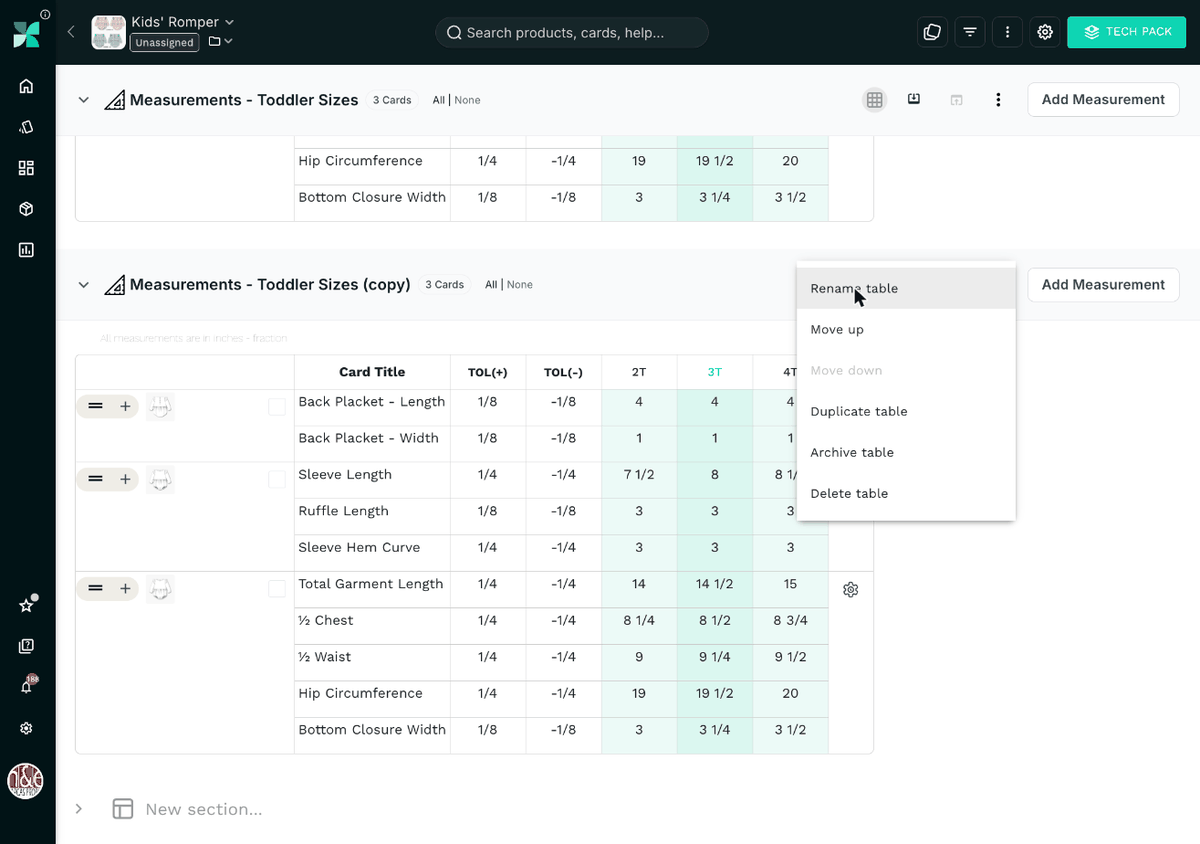Click Add Measurement in Toddler Sizes (copy) section
The image size is (1200, 844).
tap(1103, 285)
